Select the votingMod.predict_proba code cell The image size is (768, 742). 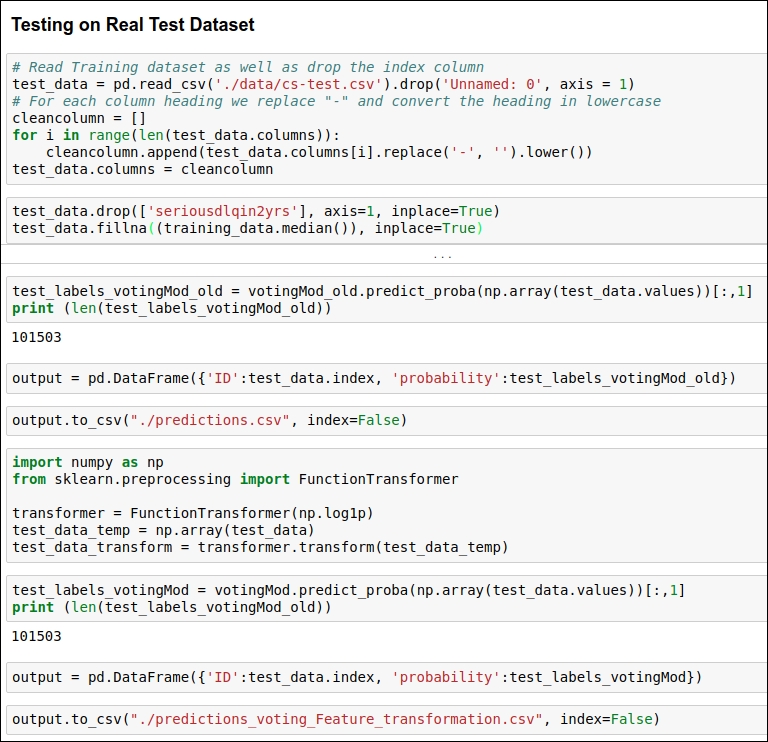click(x=386, y=598)
